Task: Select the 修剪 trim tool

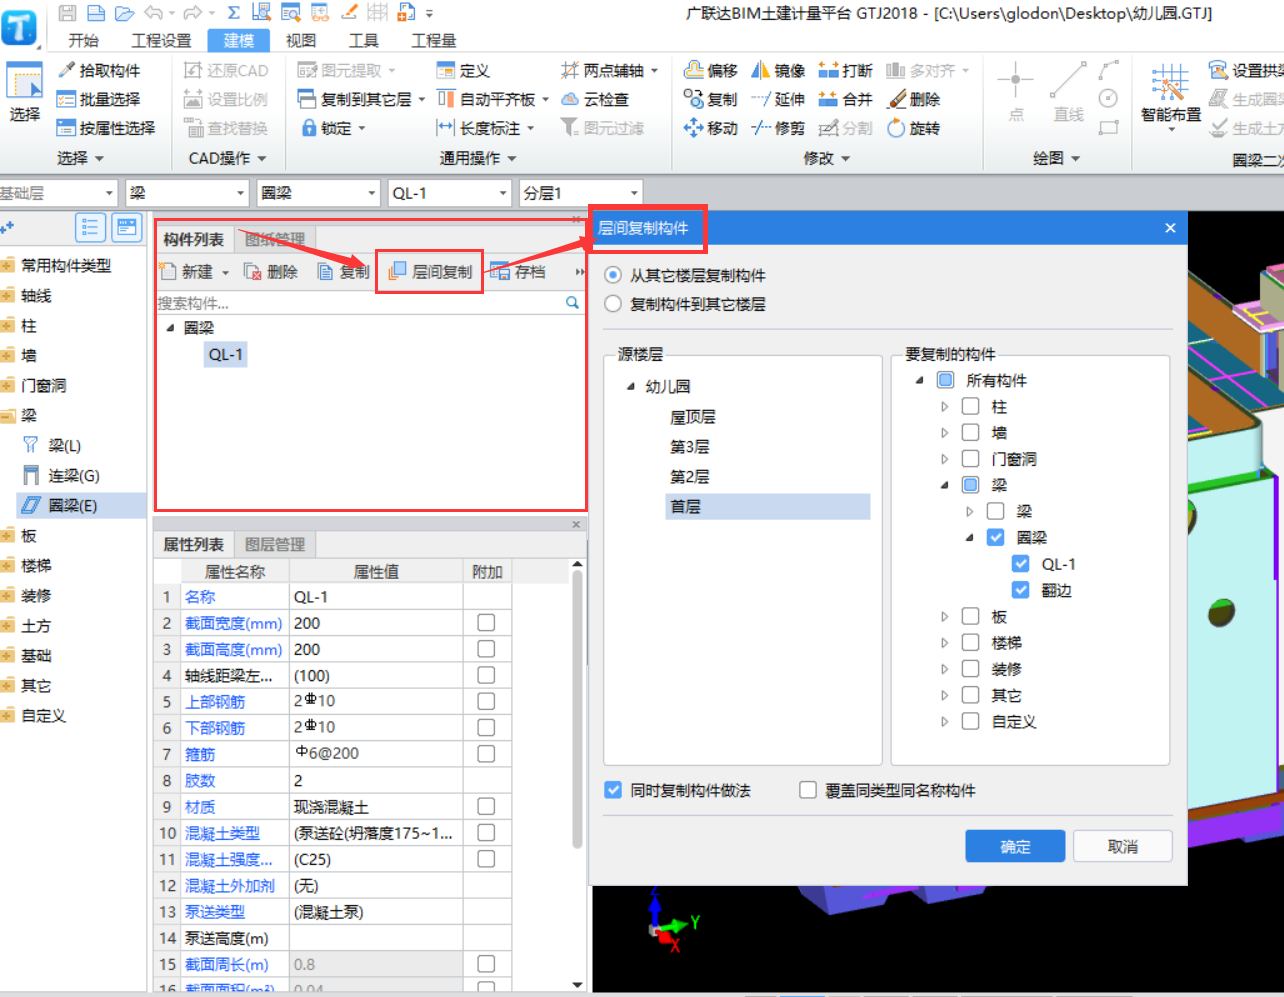Action: point(778,128)
